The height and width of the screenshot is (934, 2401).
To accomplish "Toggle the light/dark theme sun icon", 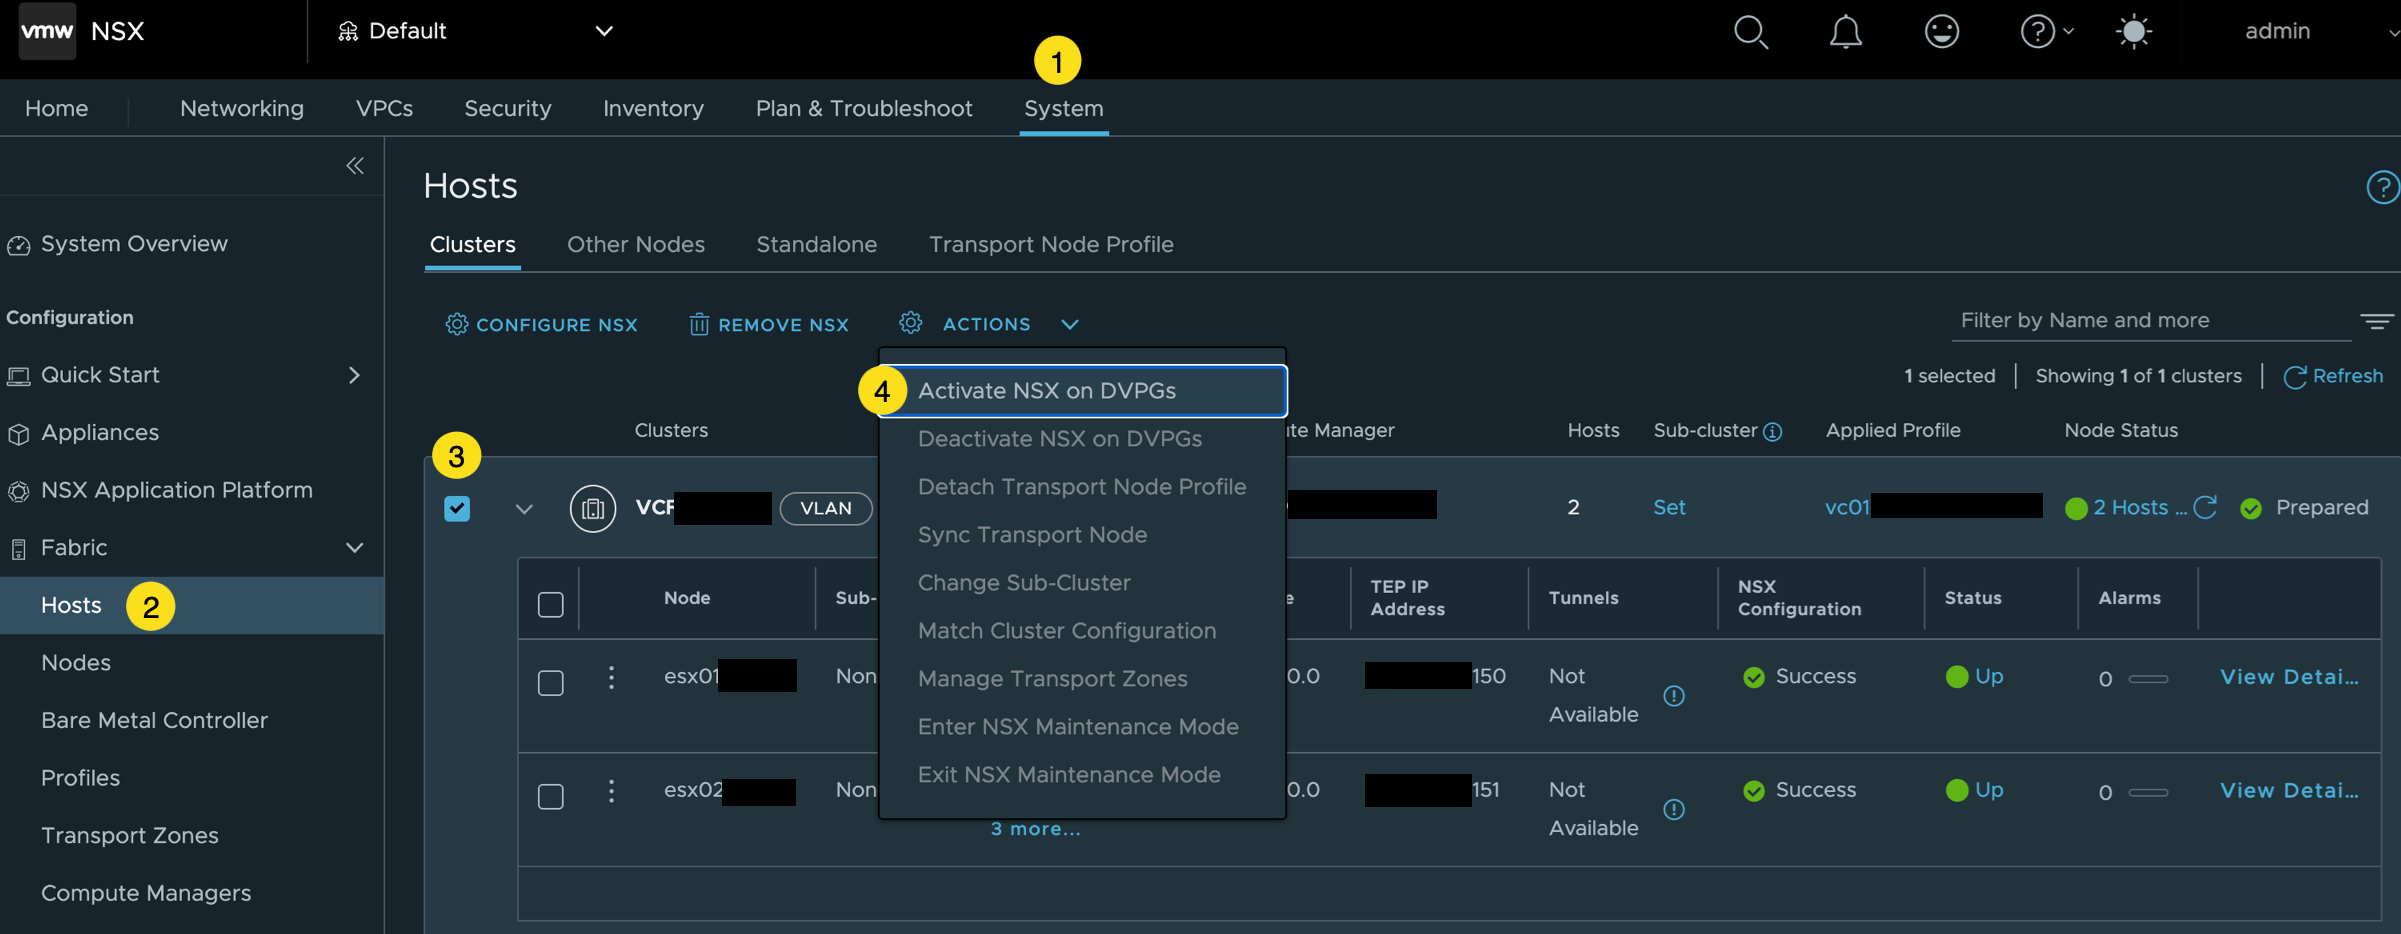I will click(x=2133, y=32).
